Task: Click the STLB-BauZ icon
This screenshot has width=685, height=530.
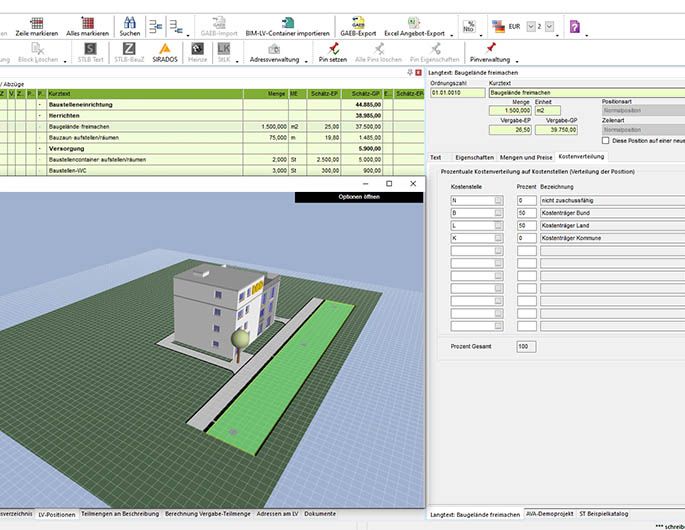Action: [x=129, y=51]
